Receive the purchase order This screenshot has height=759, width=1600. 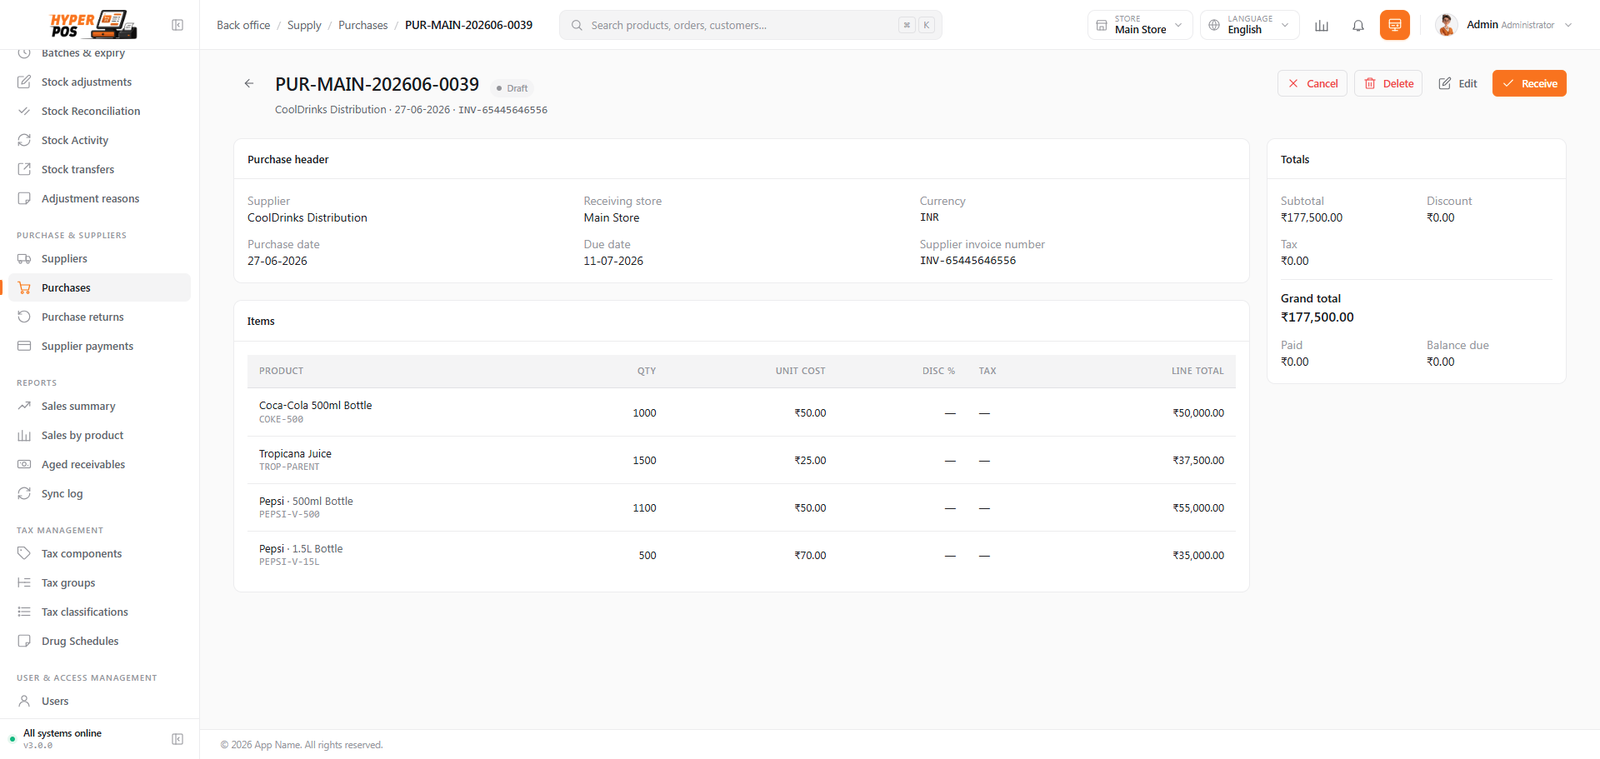1529,84
